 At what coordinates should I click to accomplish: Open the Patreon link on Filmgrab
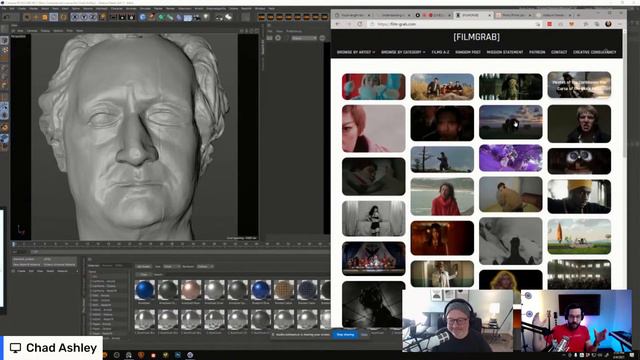tap(537, 52)
